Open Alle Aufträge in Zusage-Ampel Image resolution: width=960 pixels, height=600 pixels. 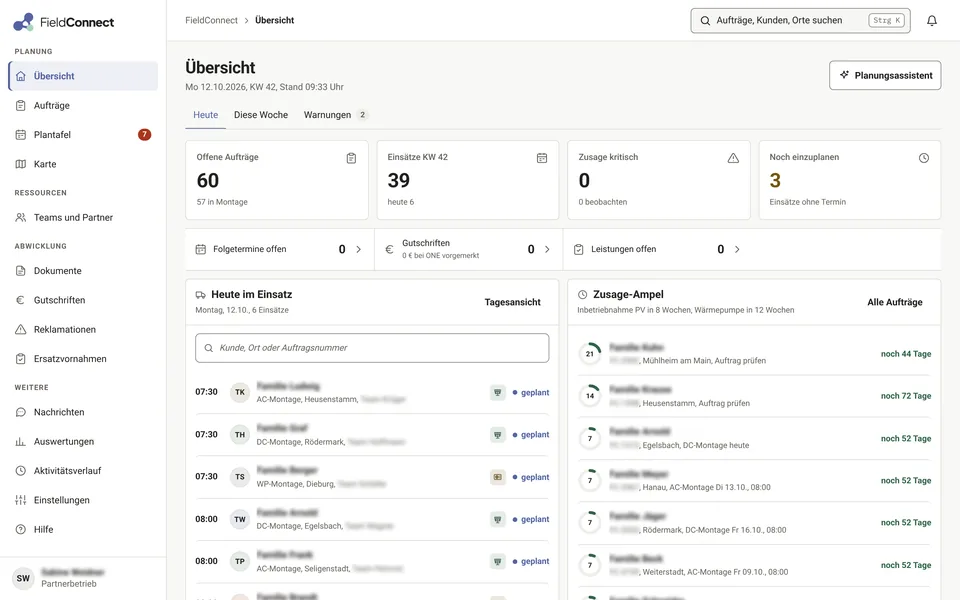point(894,302)
